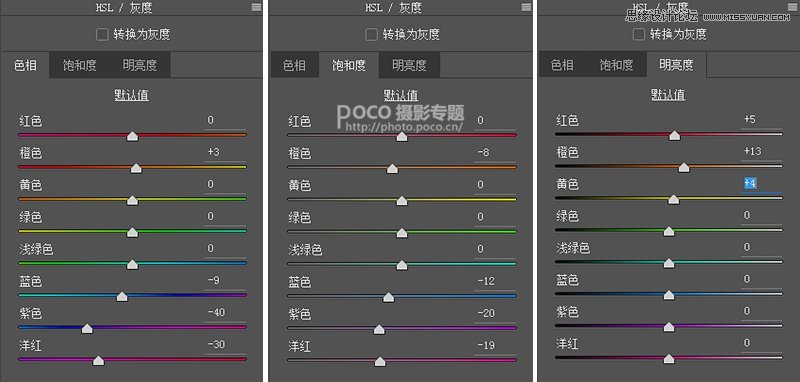Click the 黄色 saturation slider handle
The image size is (800, 382).
[402, 201]
